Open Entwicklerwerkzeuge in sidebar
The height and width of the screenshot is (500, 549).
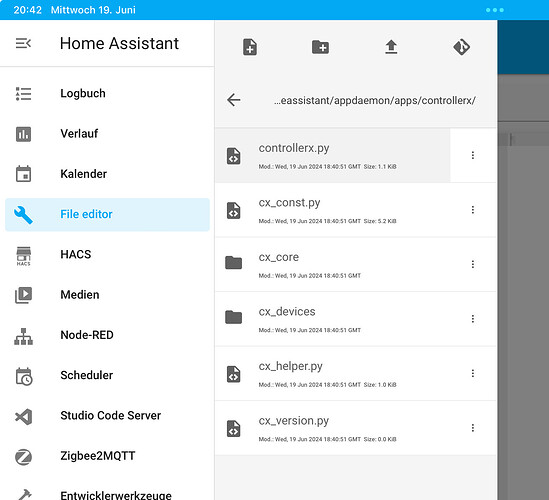tap(107, 494)
